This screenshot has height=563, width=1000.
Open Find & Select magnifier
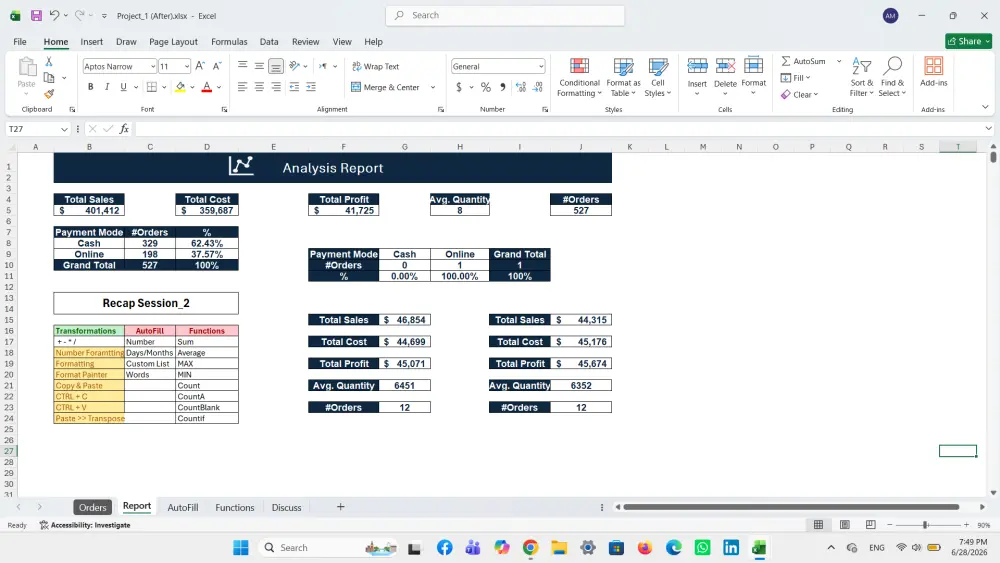pyautogui.click(x=892, y=78)
